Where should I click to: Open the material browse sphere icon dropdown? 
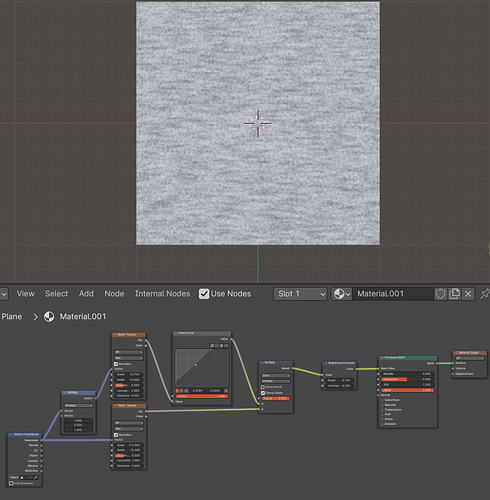tap(342, 294)
